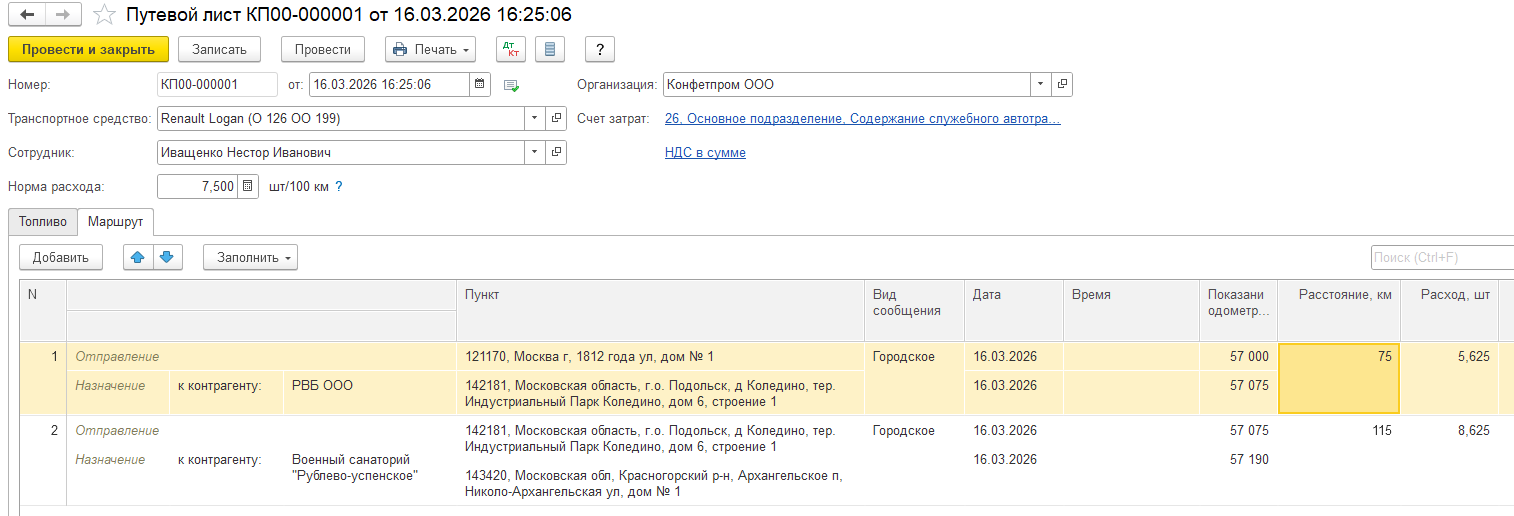
Task: Open calculator for Норма расхода field
Action: coord(247,186)
